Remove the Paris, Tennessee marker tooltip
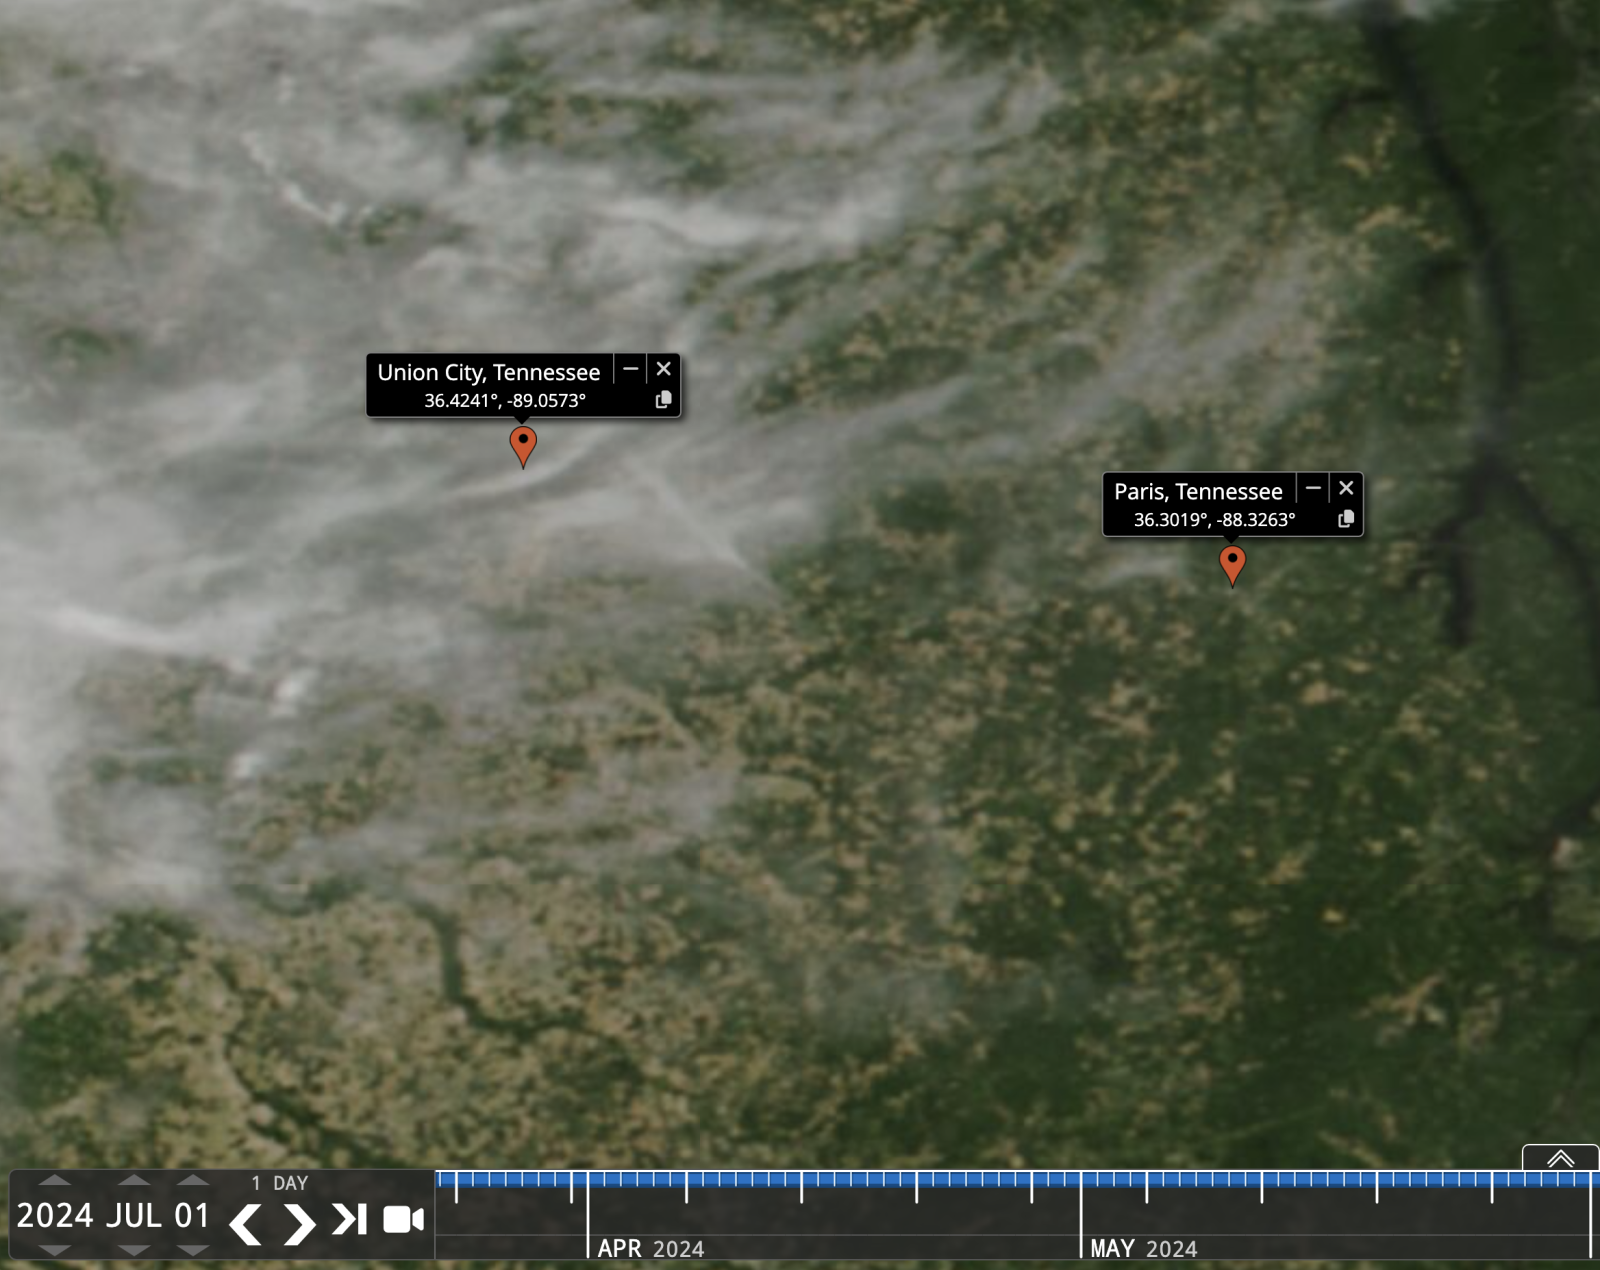Screen dimensions: 1600x1270 tap(1346, 488)
